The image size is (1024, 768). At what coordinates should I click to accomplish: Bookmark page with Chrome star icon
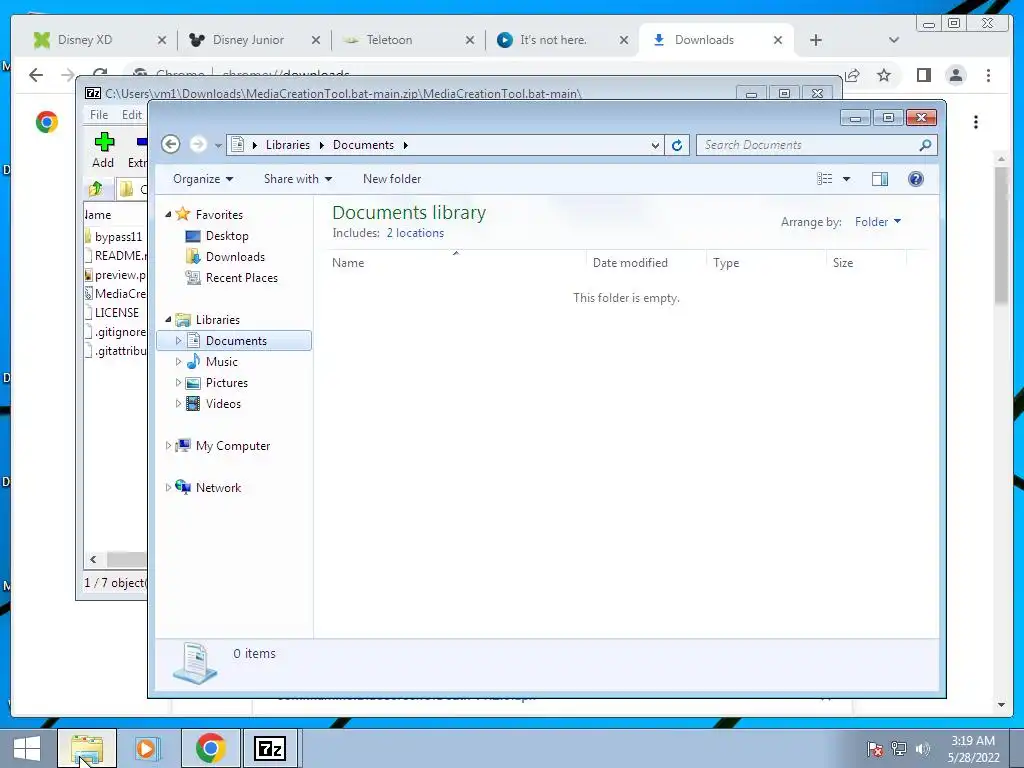click(884, 75)
